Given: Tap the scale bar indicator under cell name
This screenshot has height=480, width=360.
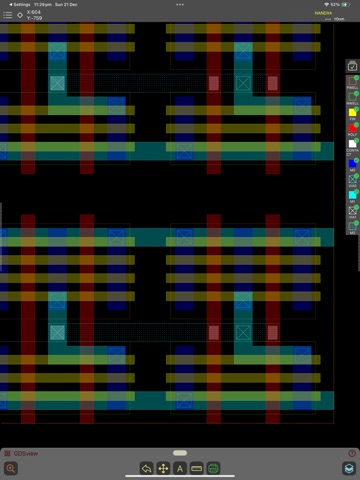Looking at the screenshot, I should (334, 19).
